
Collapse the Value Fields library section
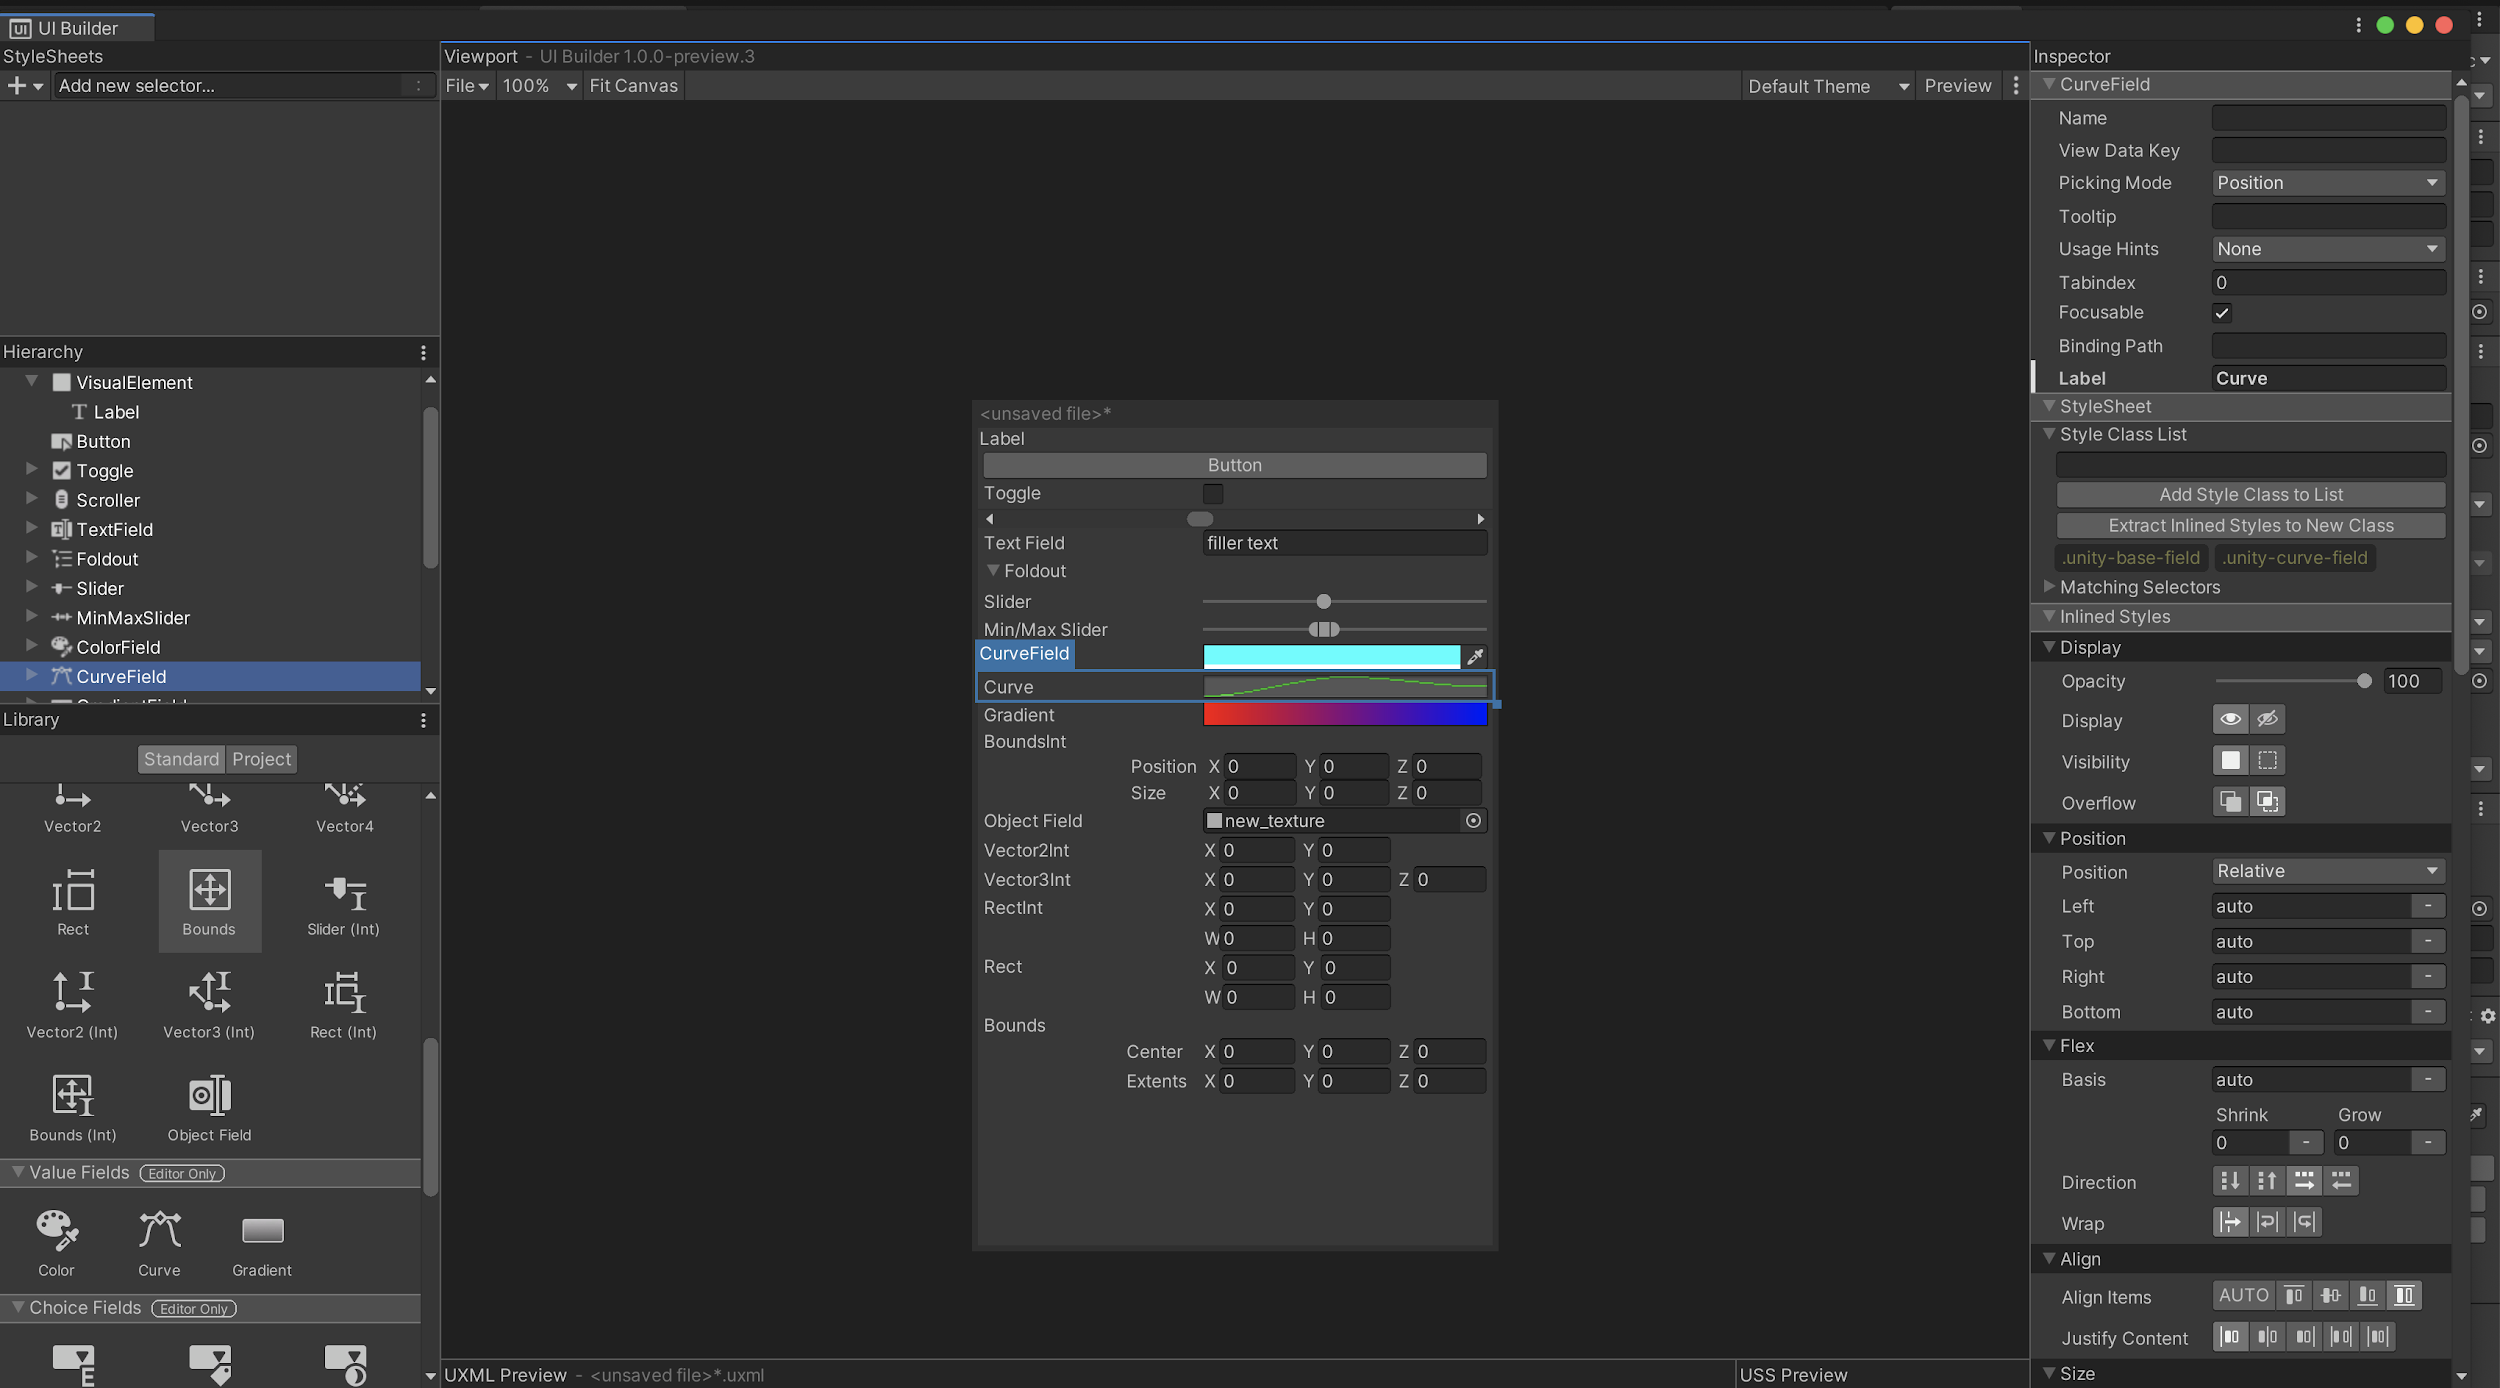click(17, 1172)
